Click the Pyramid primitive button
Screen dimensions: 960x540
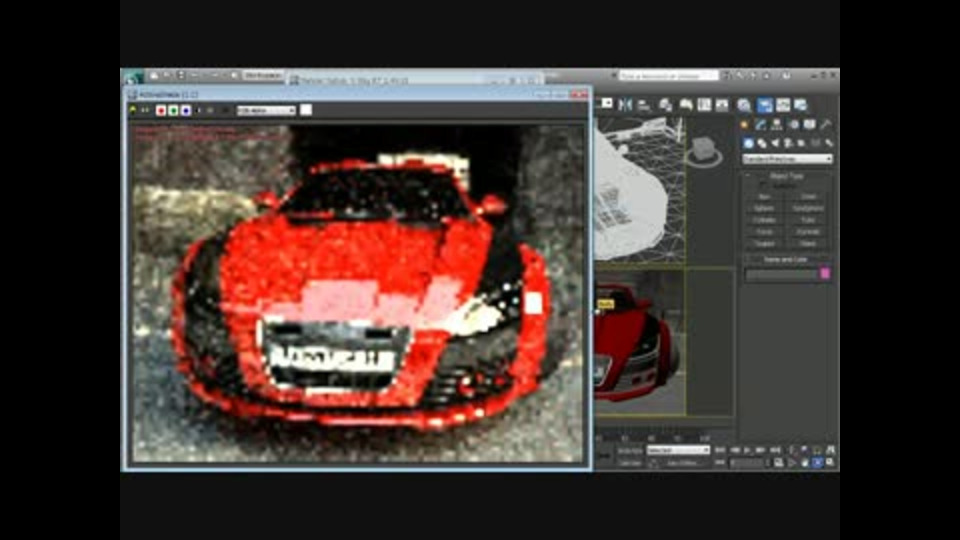tap(808, 232)
